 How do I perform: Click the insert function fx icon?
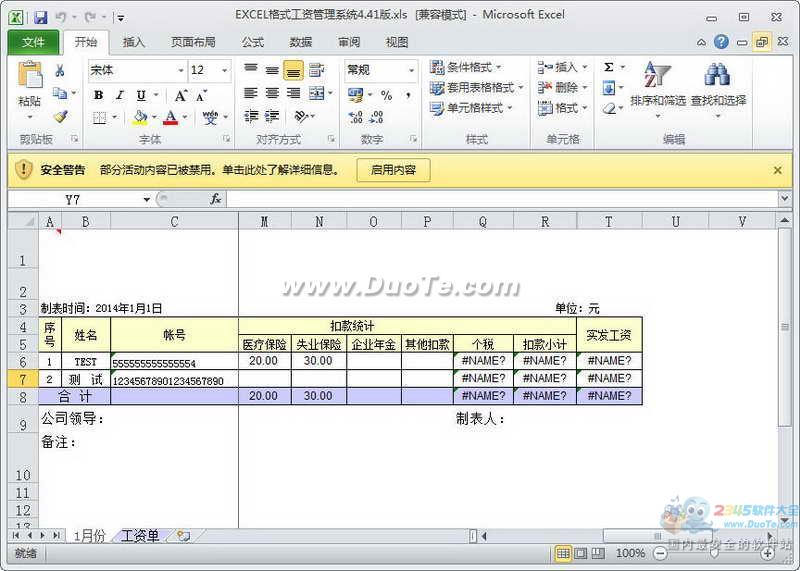point(216,199)
